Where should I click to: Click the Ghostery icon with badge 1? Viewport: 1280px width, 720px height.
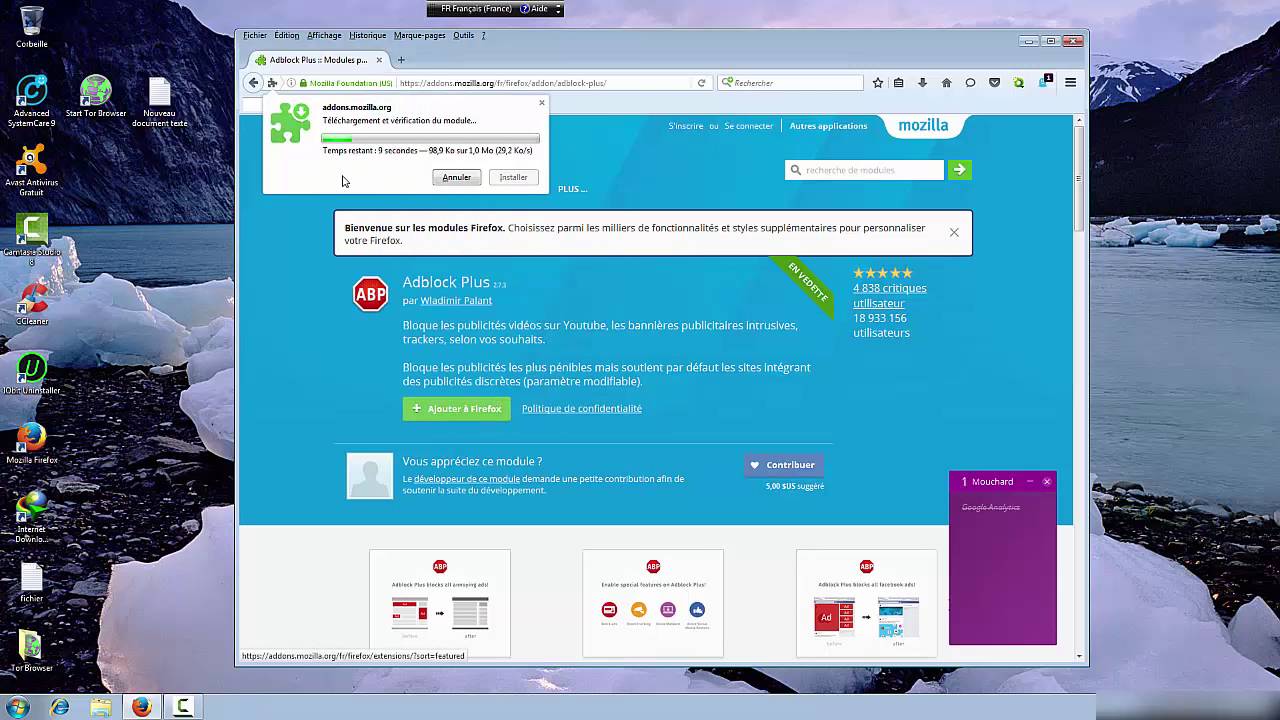coord(1044,81)
